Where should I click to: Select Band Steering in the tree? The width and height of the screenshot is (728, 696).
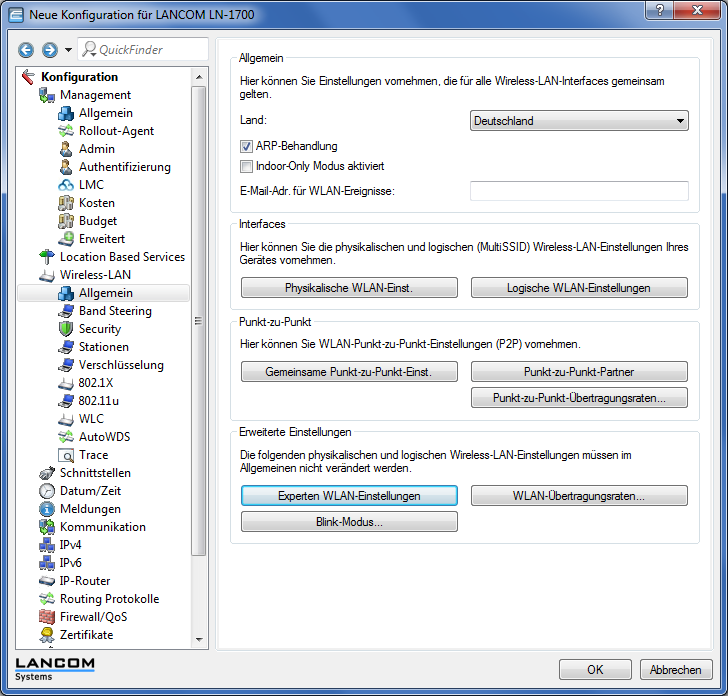115,311
